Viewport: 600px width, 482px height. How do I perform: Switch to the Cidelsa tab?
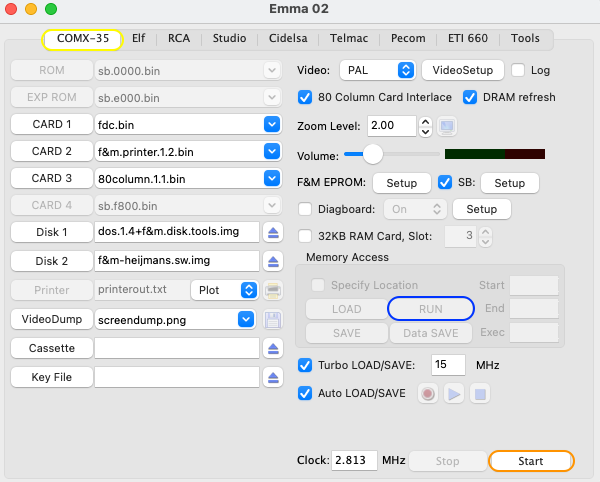click(x=288, y=38)
